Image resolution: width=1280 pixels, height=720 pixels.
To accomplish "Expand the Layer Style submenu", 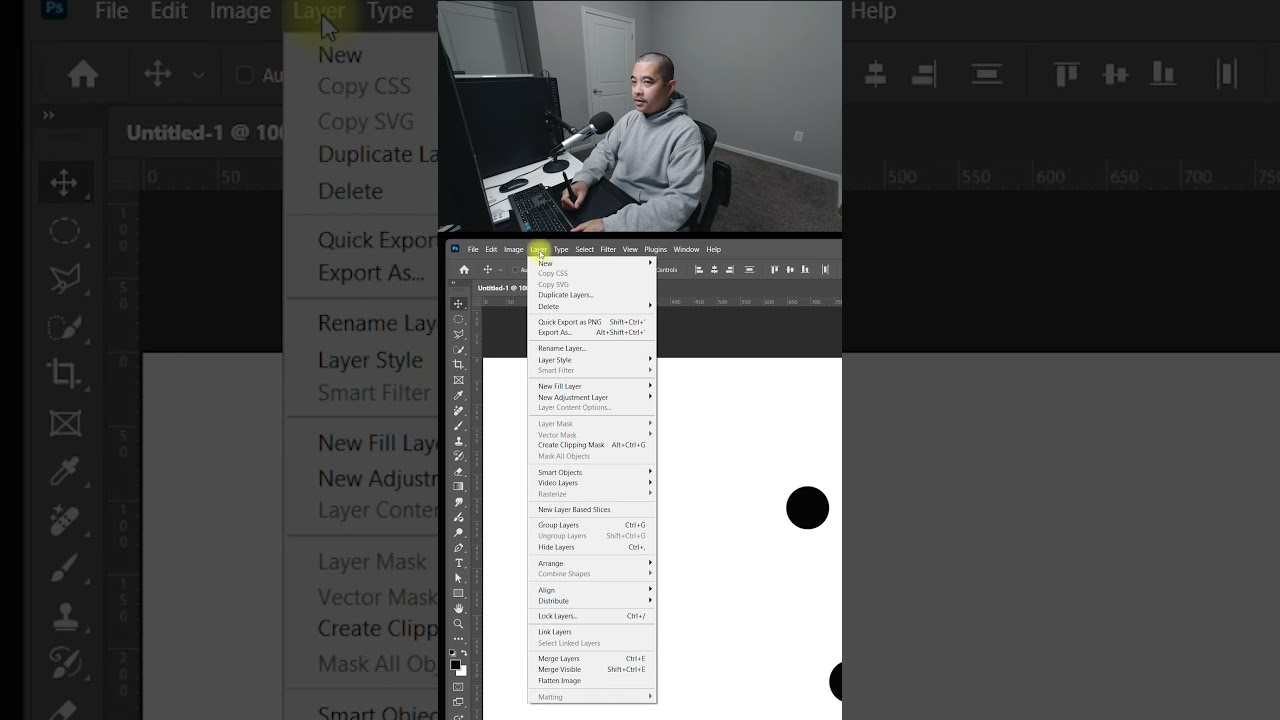I will click(650, 359).
